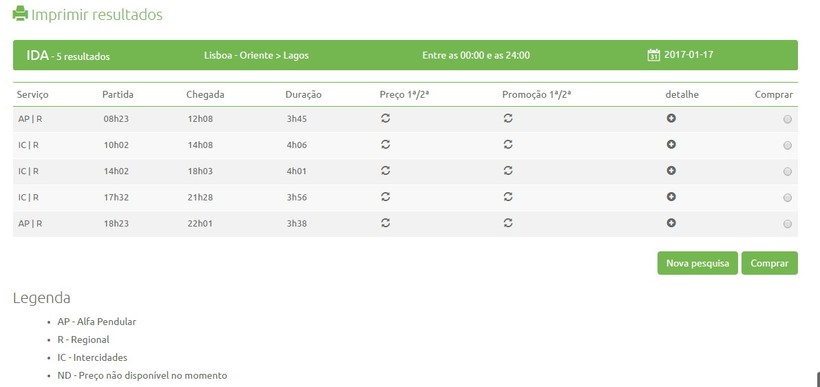Show details of the 17h32 train
Screen dimensions: 820x387
click(x=671, y=197)
